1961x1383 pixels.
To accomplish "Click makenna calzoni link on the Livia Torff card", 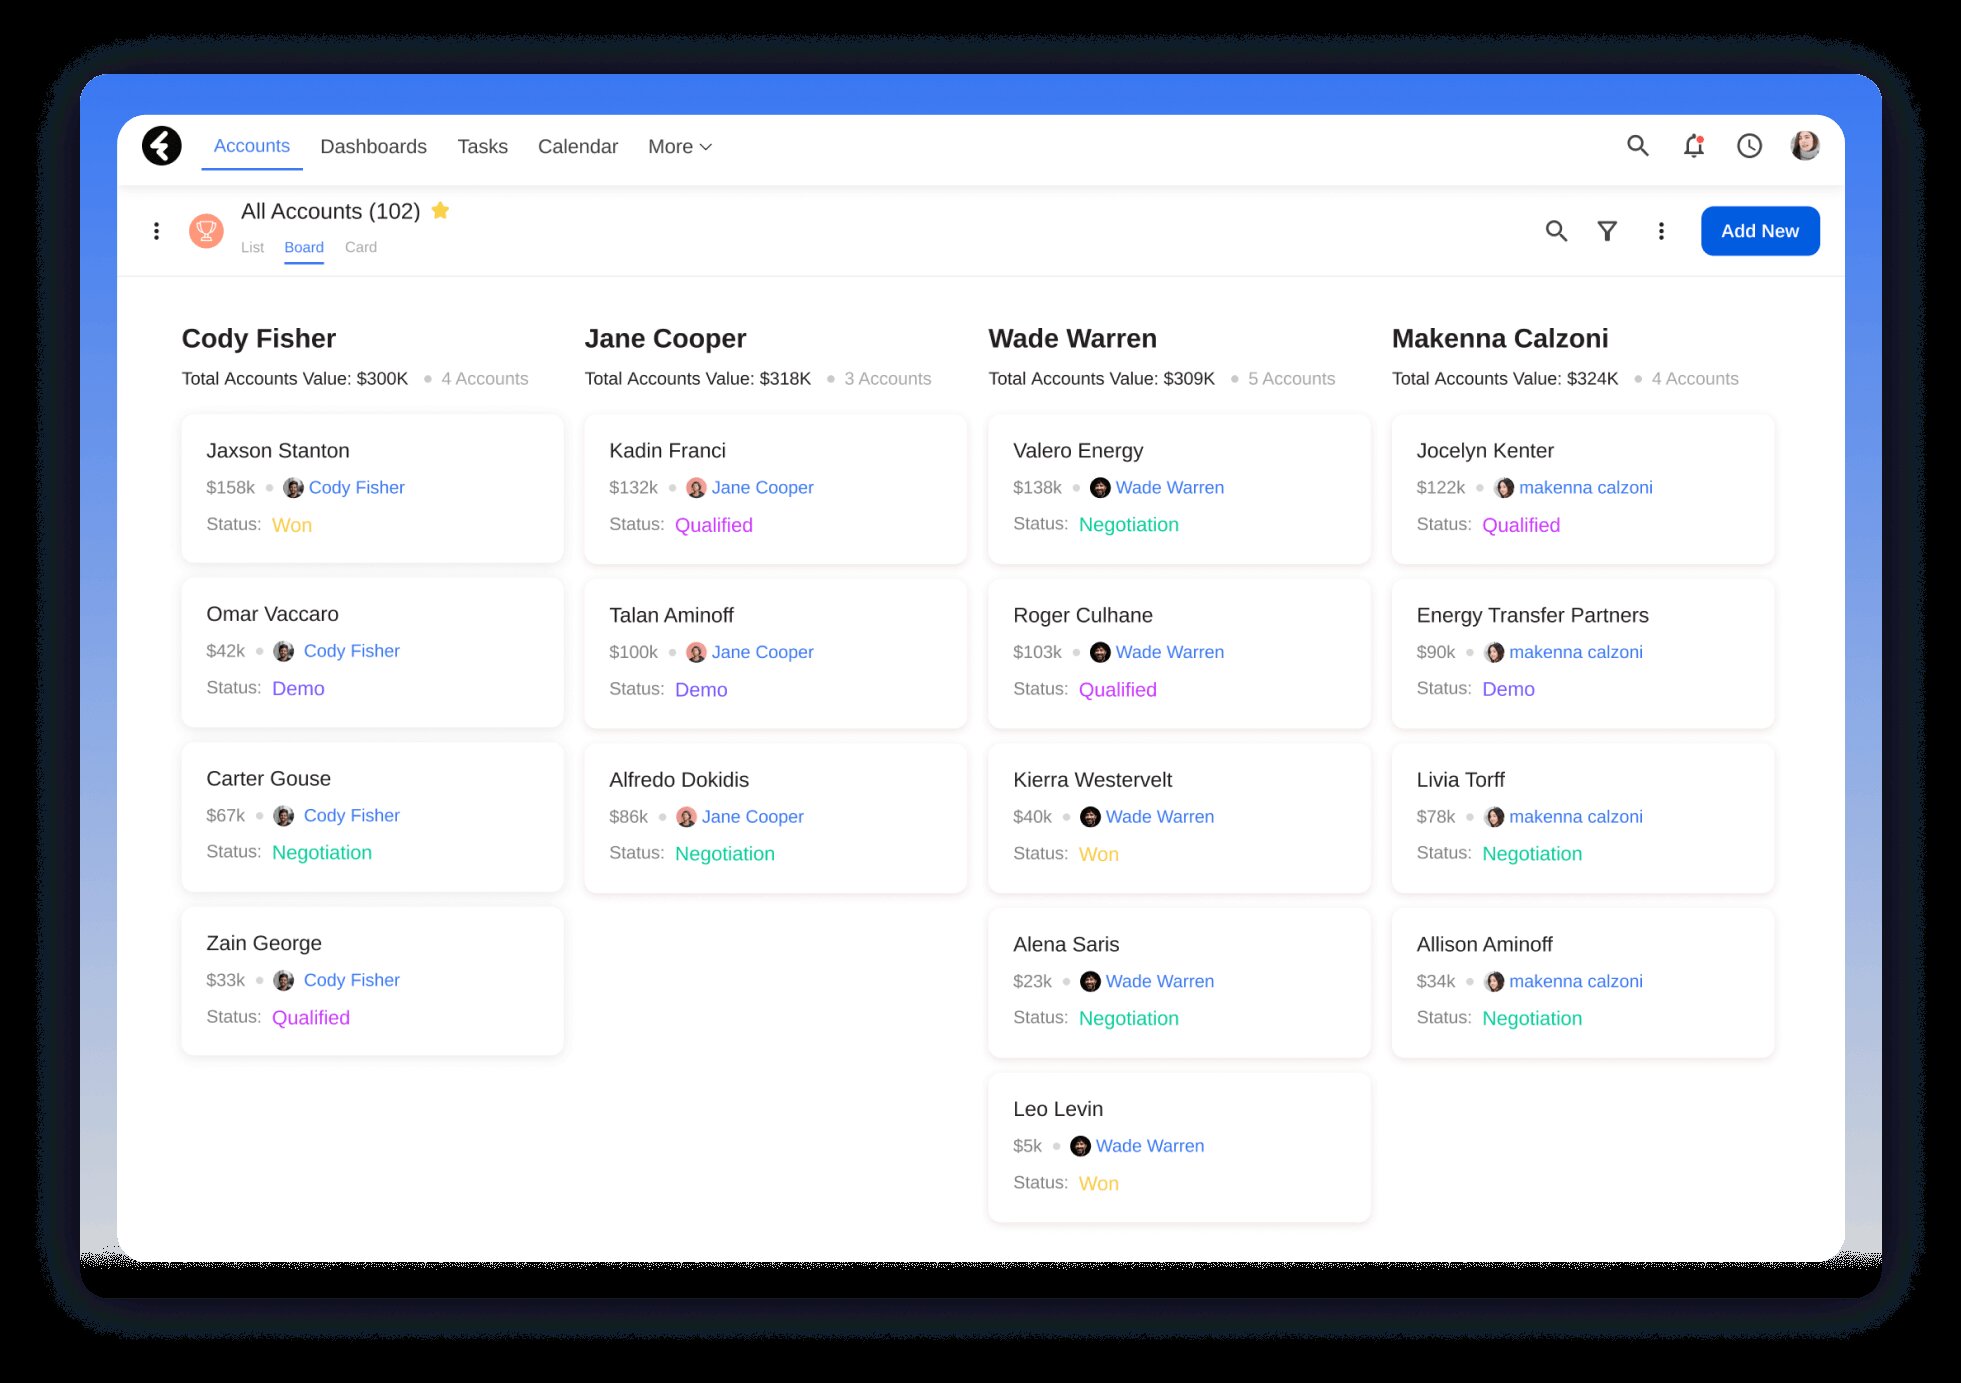I will [x=1575, y=817].
